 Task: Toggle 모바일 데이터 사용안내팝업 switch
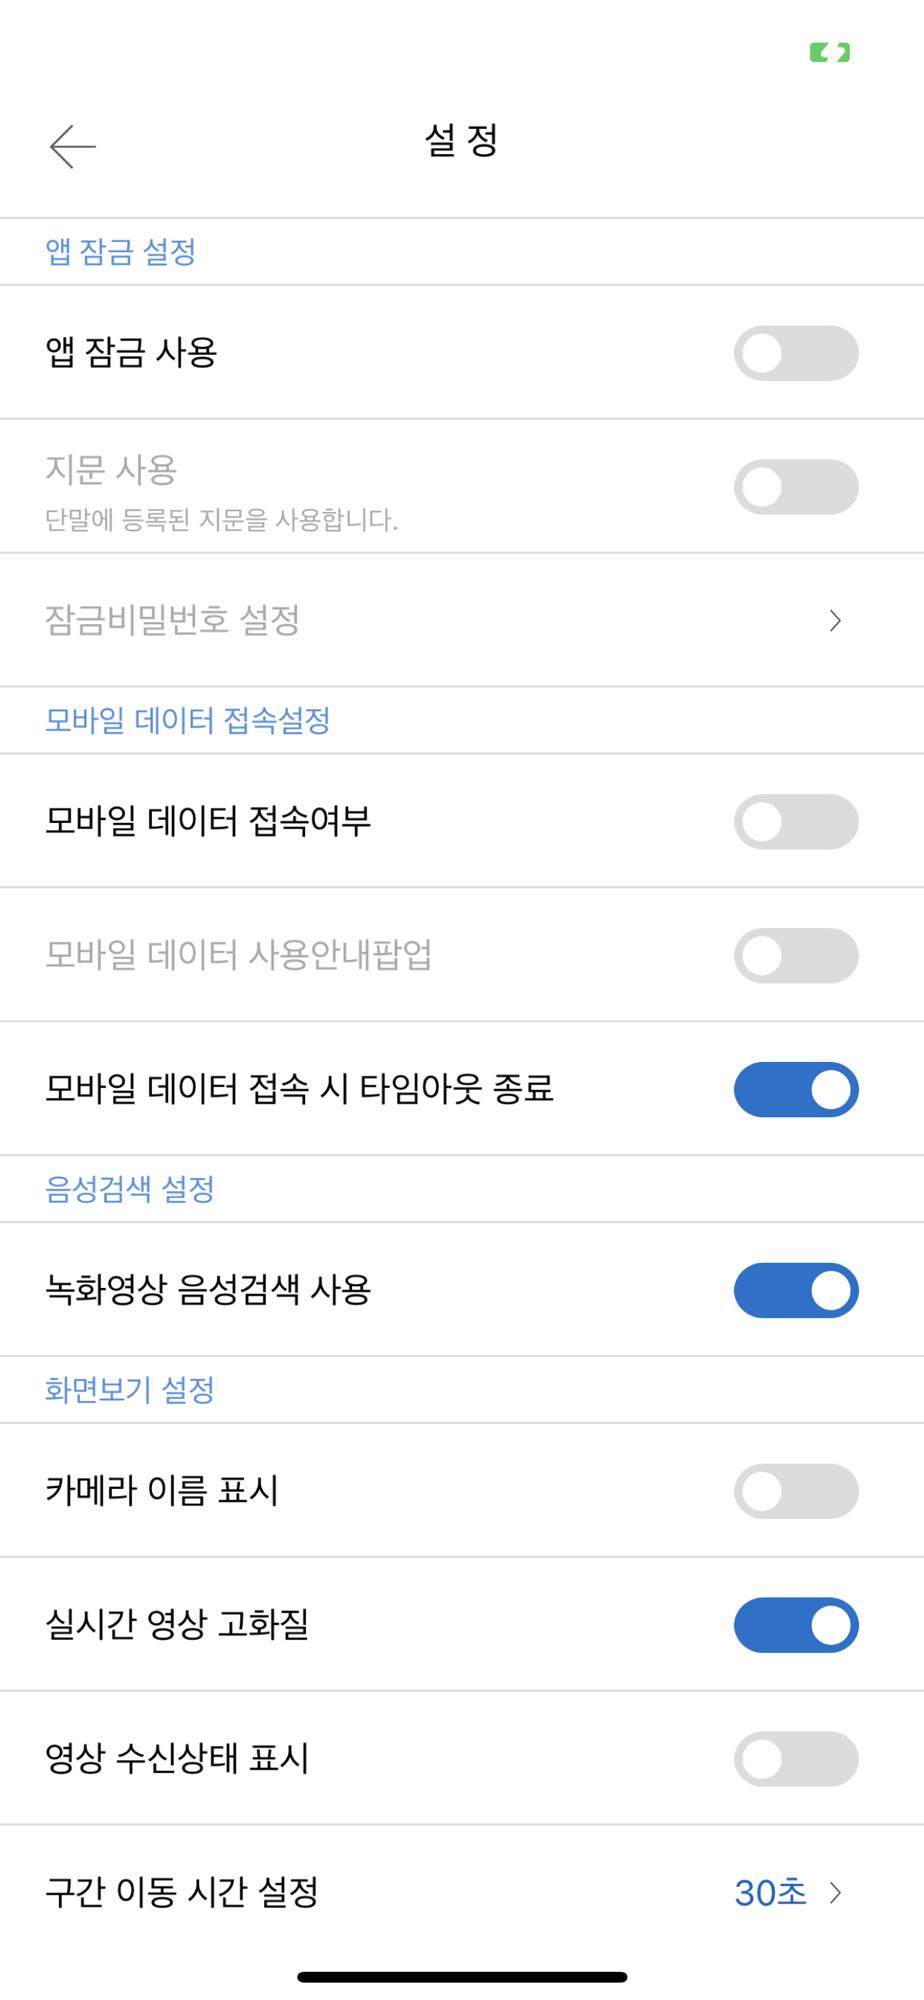pos(796,956)
